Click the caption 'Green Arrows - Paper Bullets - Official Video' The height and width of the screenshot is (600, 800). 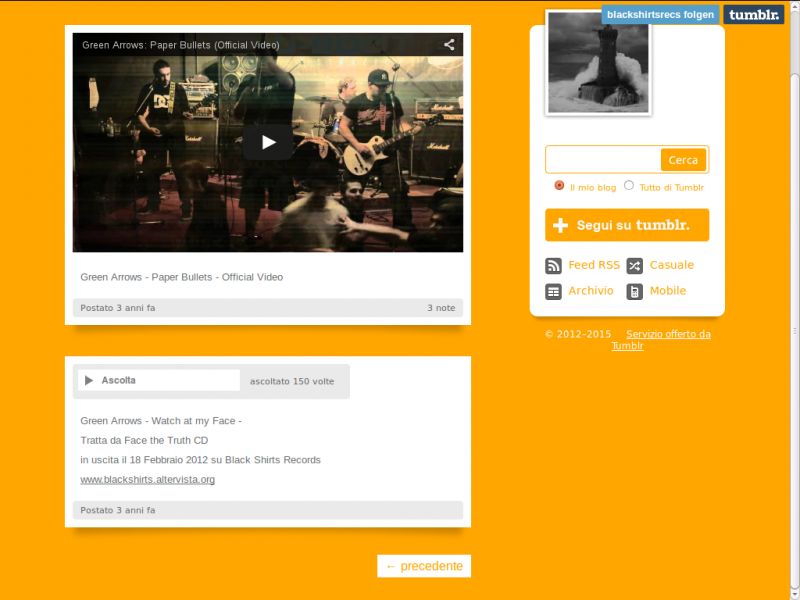[x=182, y=277]
